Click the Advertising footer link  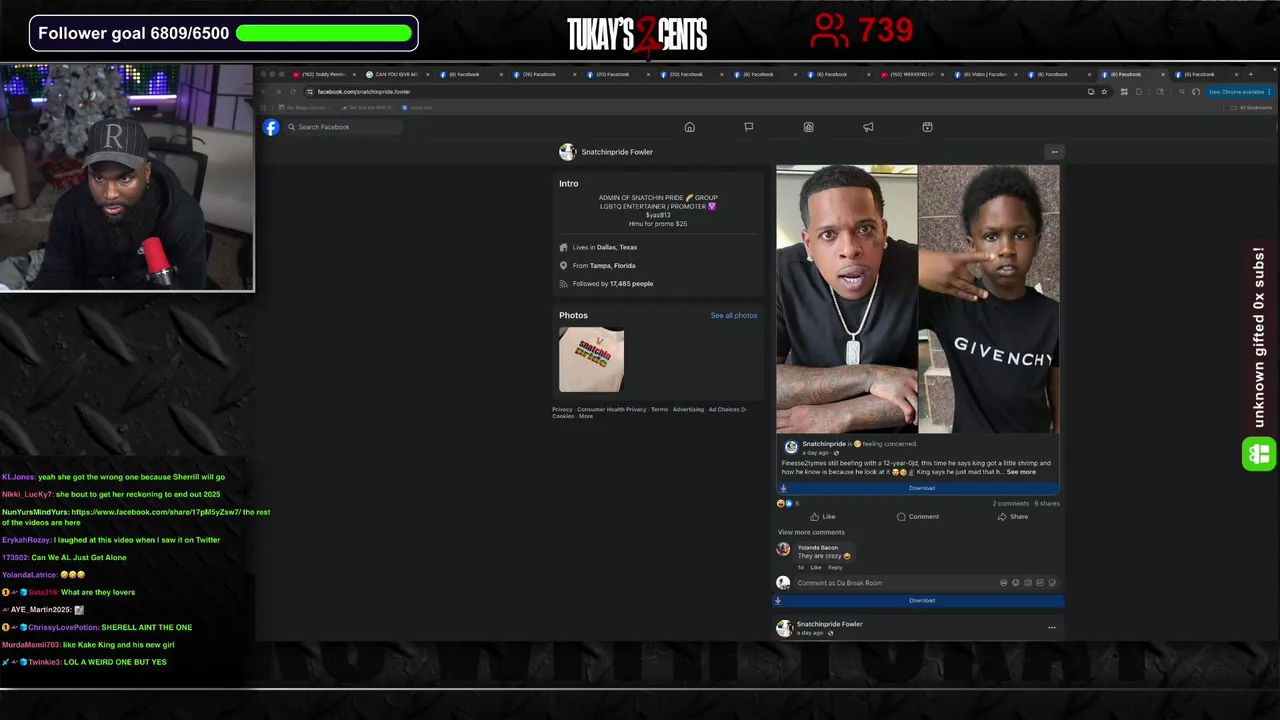[688, 410]
